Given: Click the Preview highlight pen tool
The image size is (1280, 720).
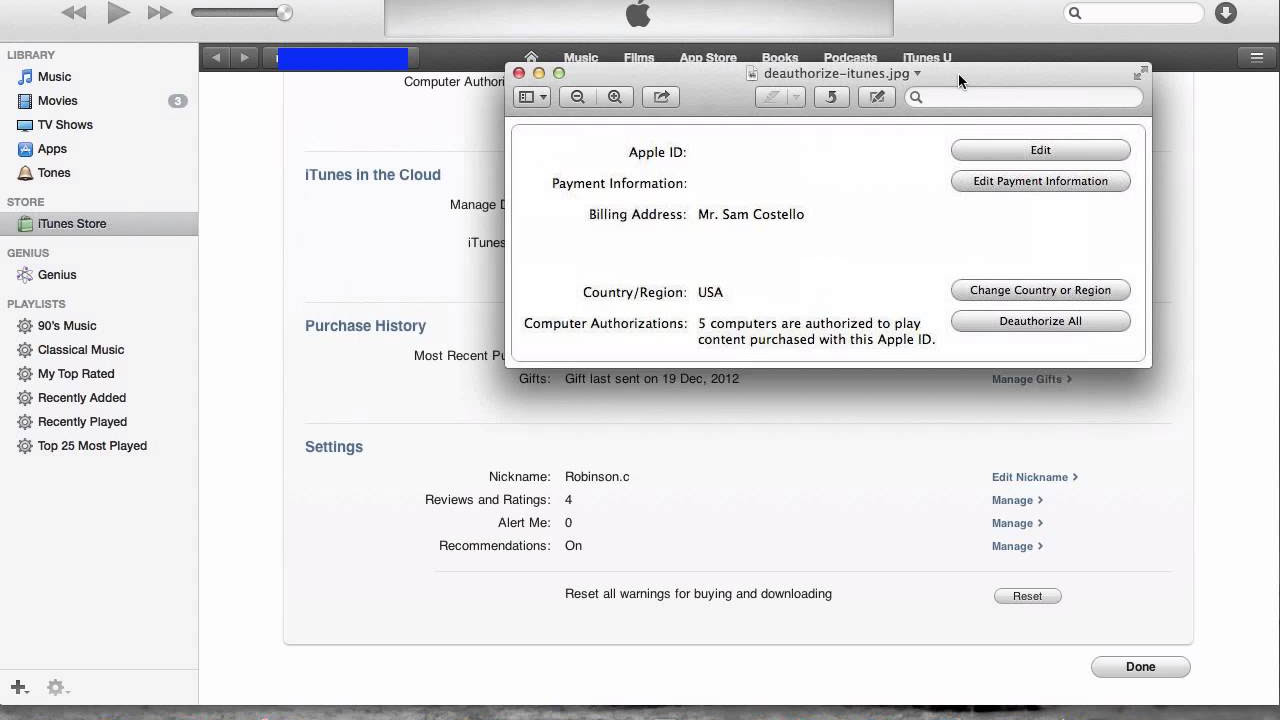Looking at the screenshot, I should point(771,97).
